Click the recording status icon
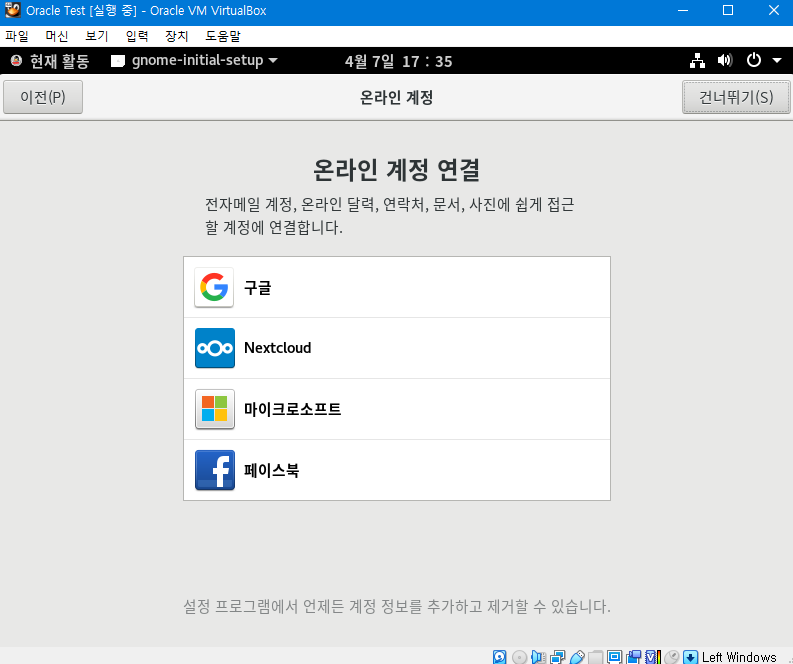The image size is (793, 664). (x=634, y=657)
